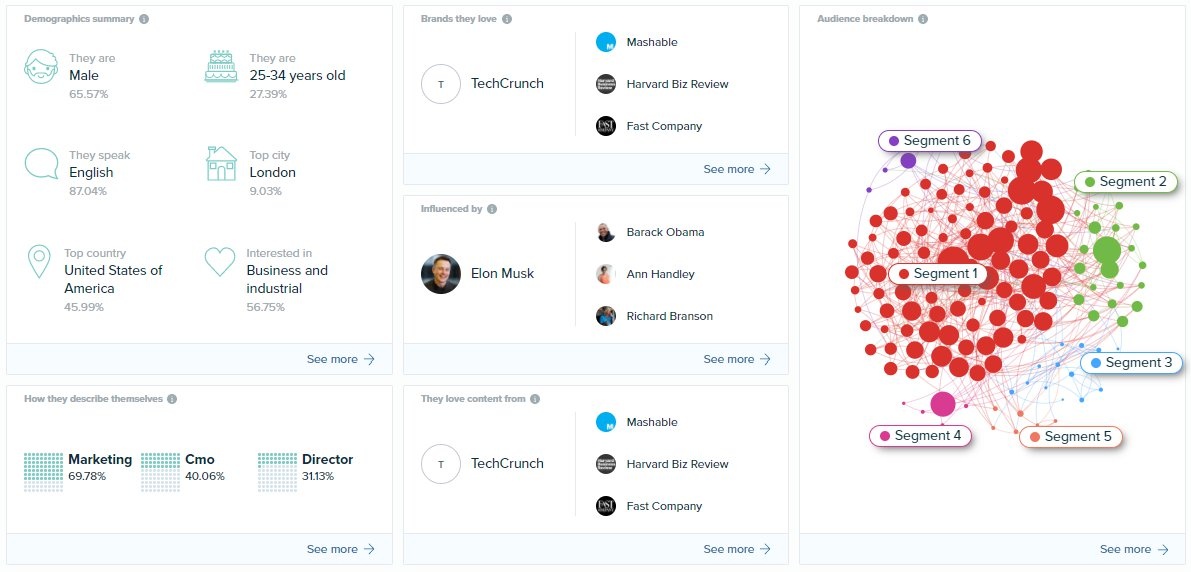Click the top city house icon
Screen dimensions: 1191x572
(x=221, y=163)
